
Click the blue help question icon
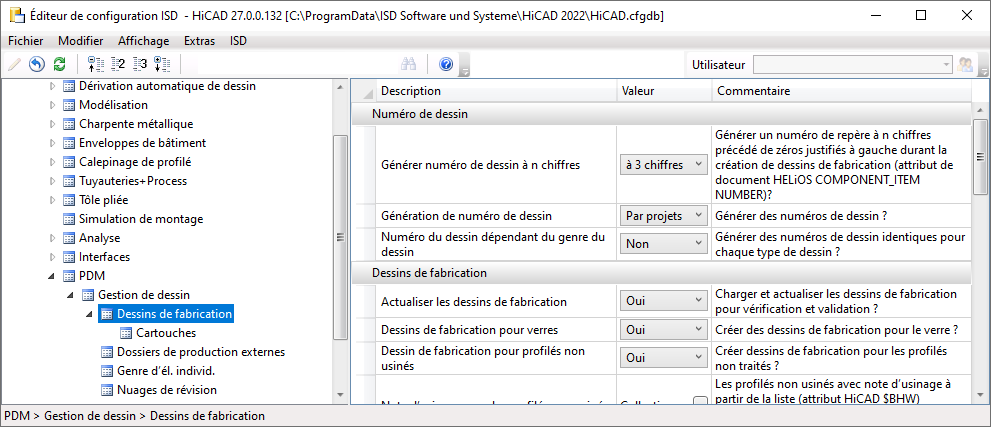pos(446,65)
